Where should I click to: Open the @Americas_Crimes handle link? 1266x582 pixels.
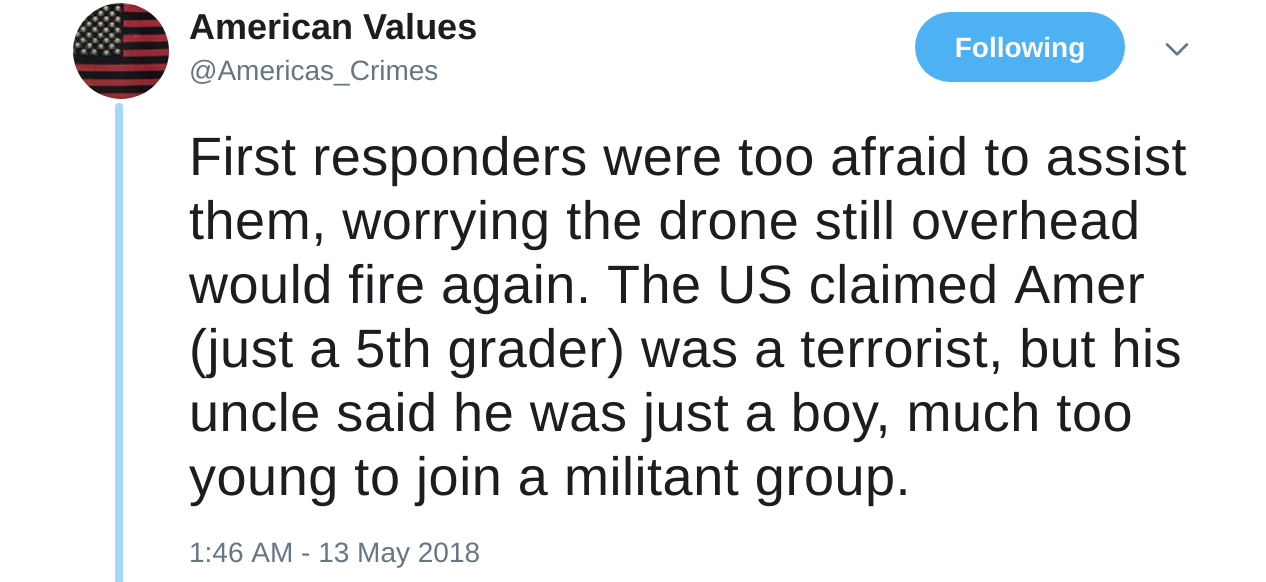pyautogui.click(x=313, y=71)
